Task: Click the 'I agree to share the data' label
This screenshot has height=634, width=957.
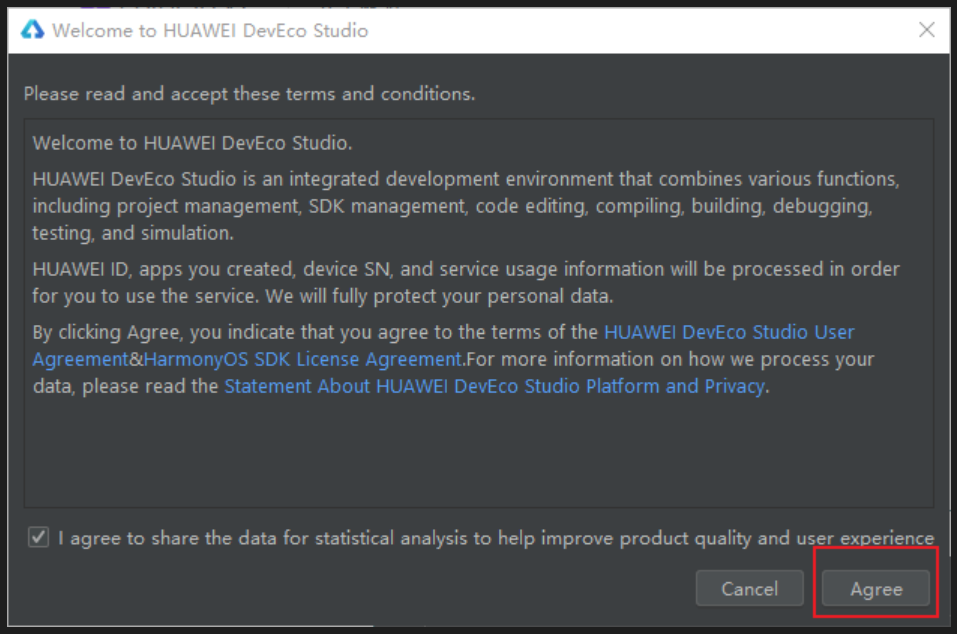Action: 496,538
